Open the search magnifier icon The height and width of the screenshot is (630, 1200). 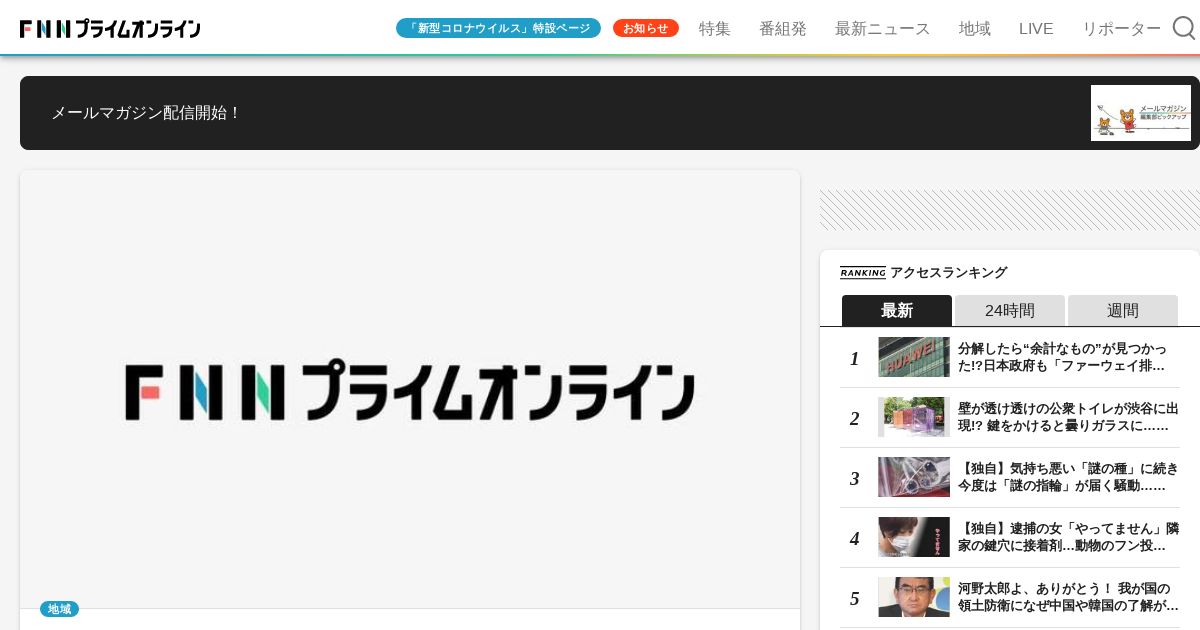pyautogui.click(x=1184, y=28)
